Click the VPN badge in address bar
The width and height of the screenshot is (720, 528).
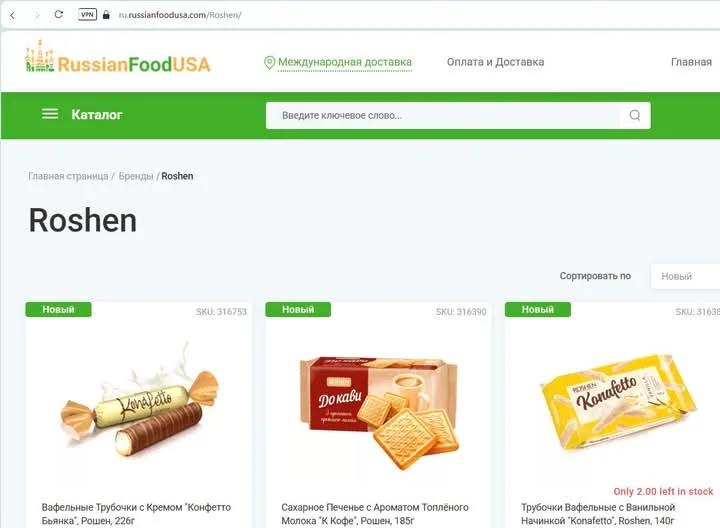(x=87, y=15)
